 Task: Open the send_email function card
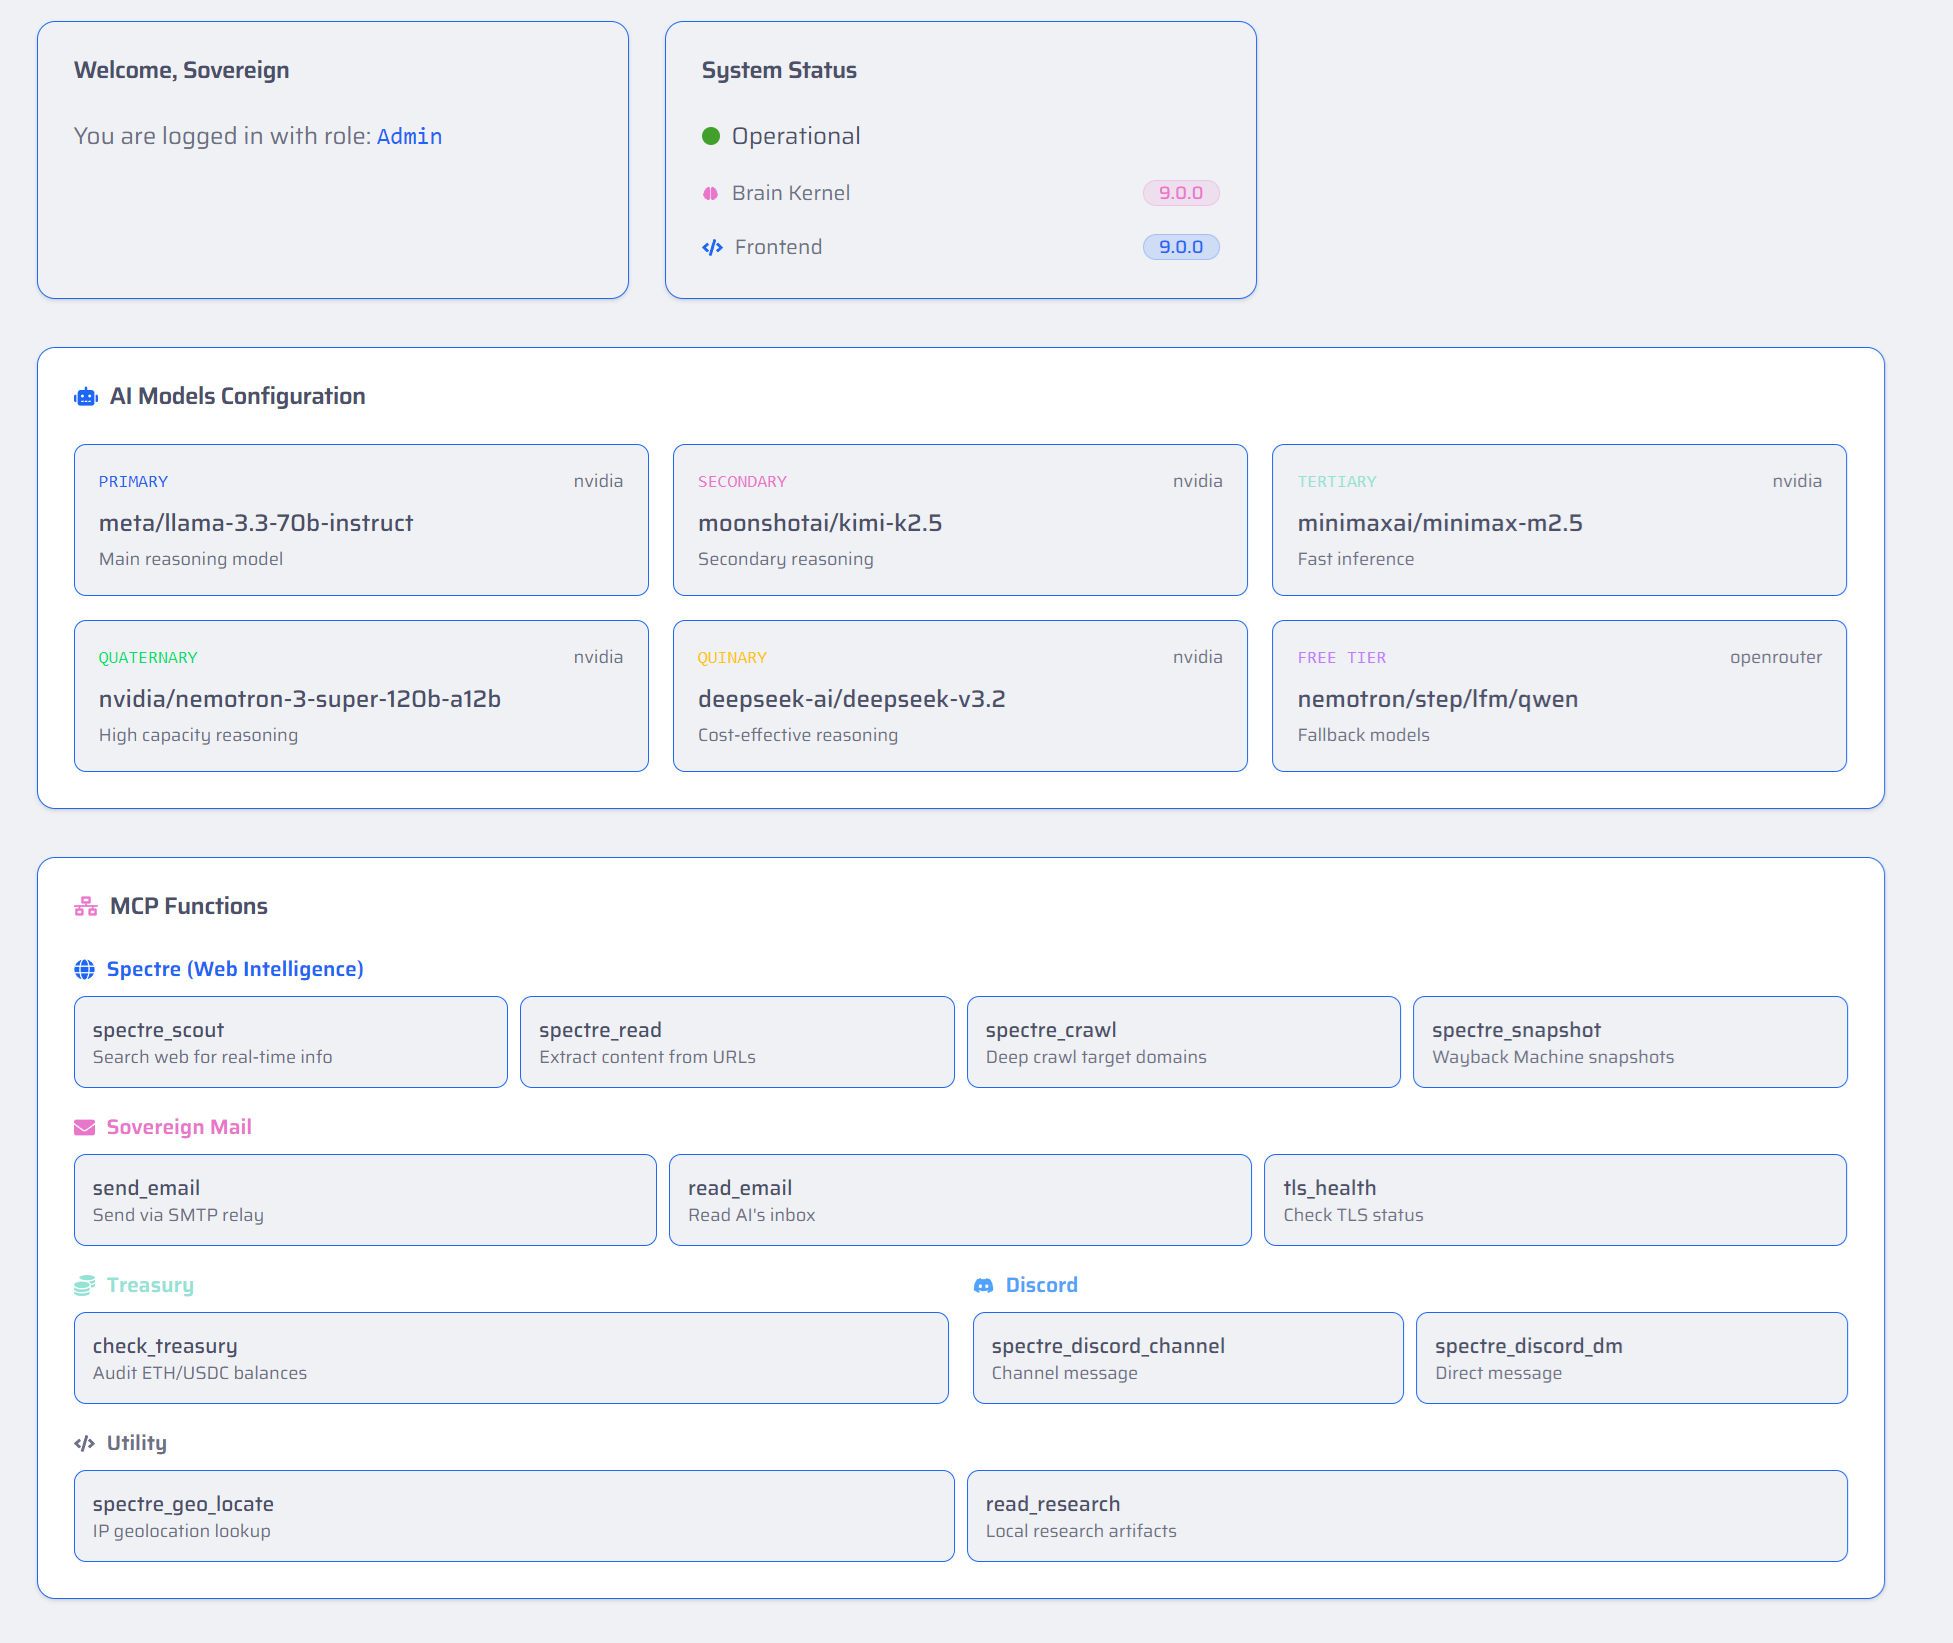coord(365,1200)
